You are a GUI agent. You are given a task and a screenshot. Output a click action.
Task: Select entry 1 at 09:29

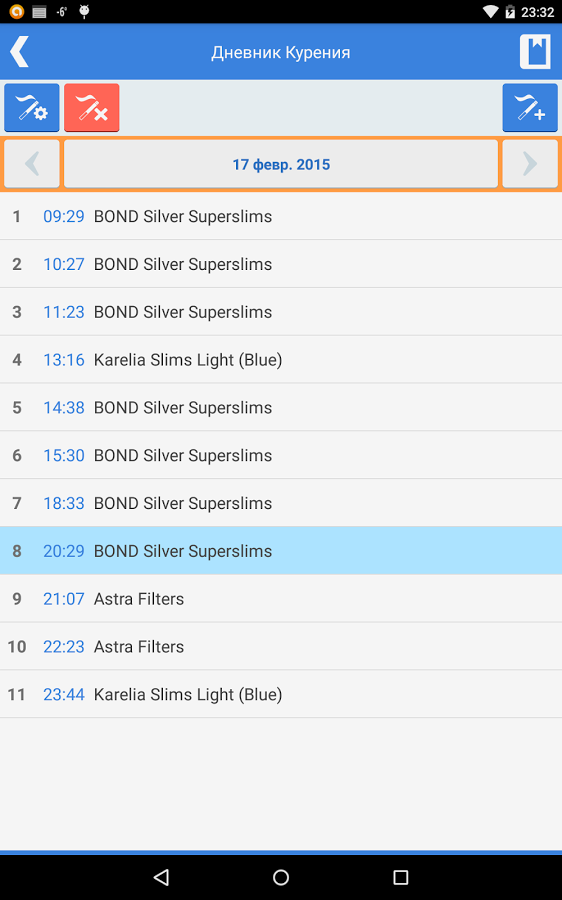[x=281, y=216]
